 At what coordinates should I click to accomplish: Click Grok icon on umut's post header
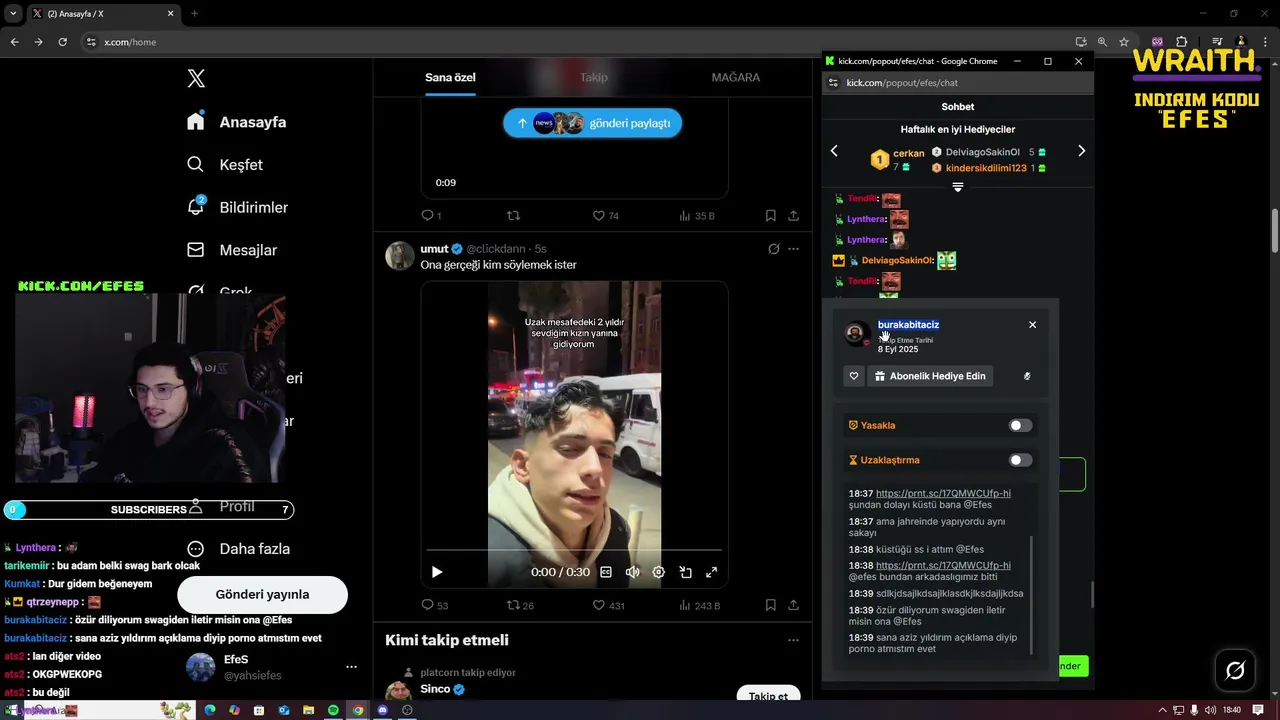[773, 249]
